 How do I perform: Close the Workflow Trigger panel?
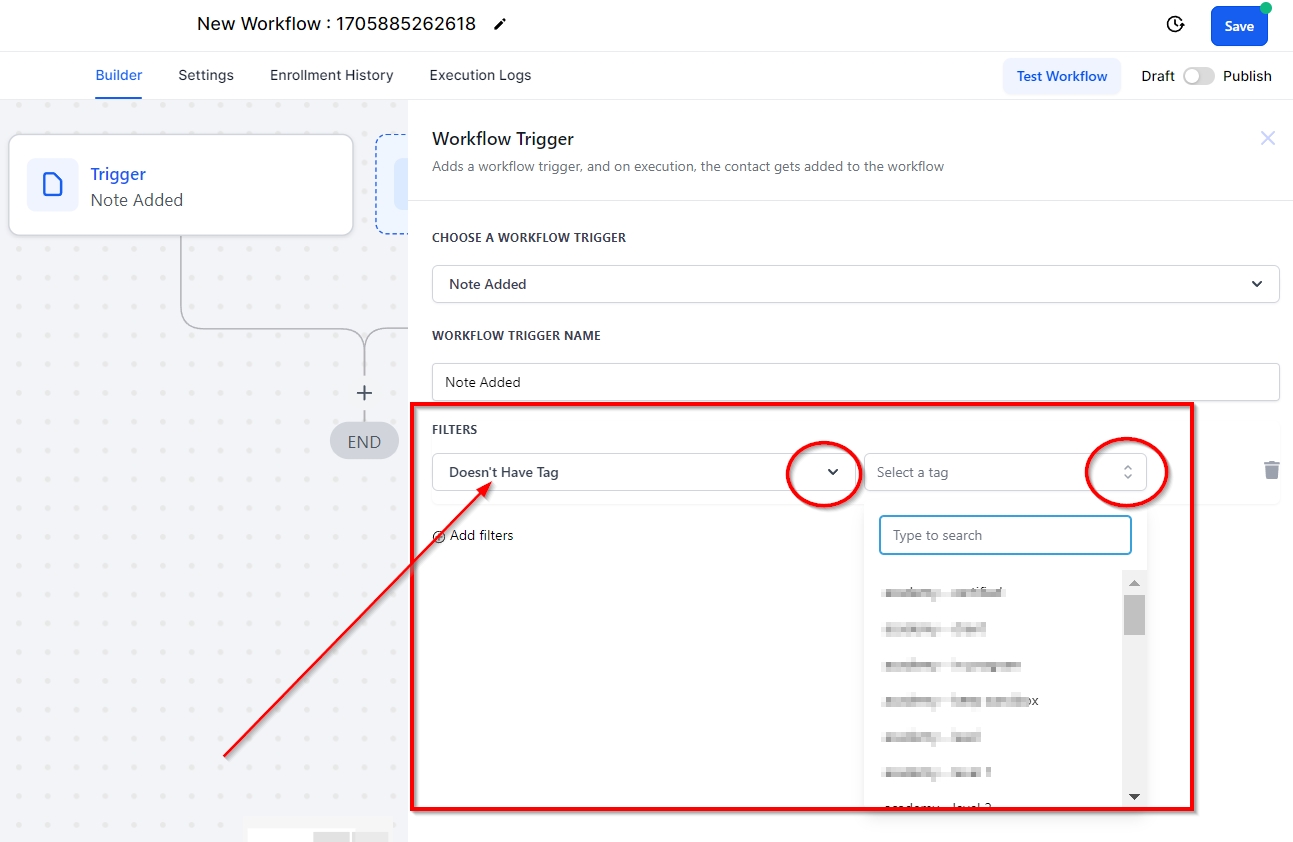coord(1268,138)
